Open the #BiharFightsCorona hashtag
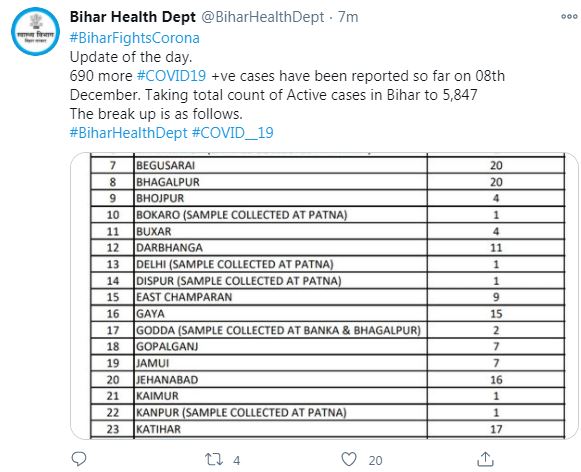Screen dimensions: 581x472 tap(135, 38)
